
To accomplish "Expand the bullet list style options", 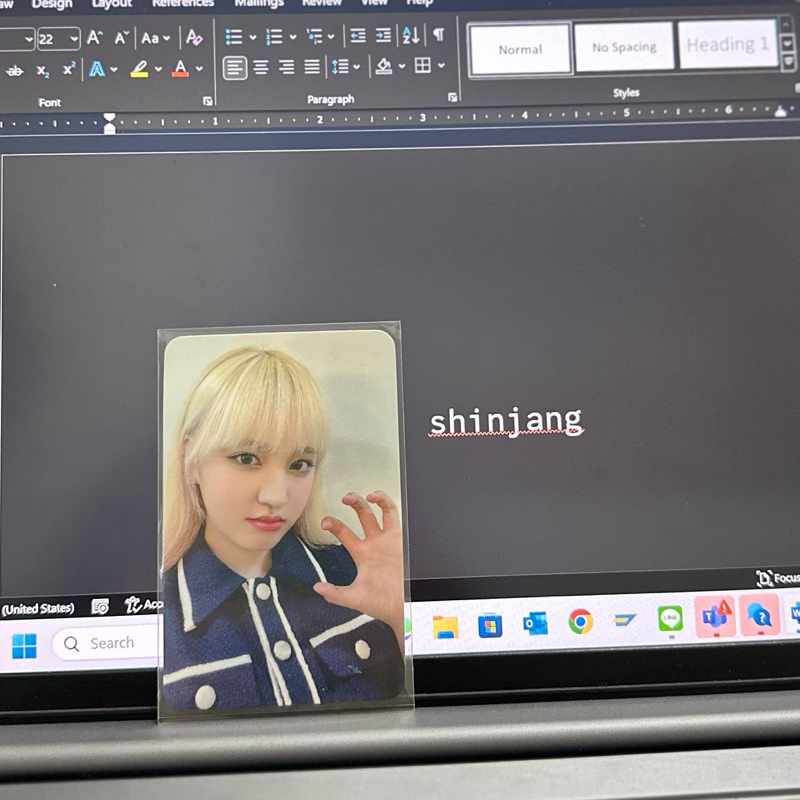I will (x=252, y=37).
